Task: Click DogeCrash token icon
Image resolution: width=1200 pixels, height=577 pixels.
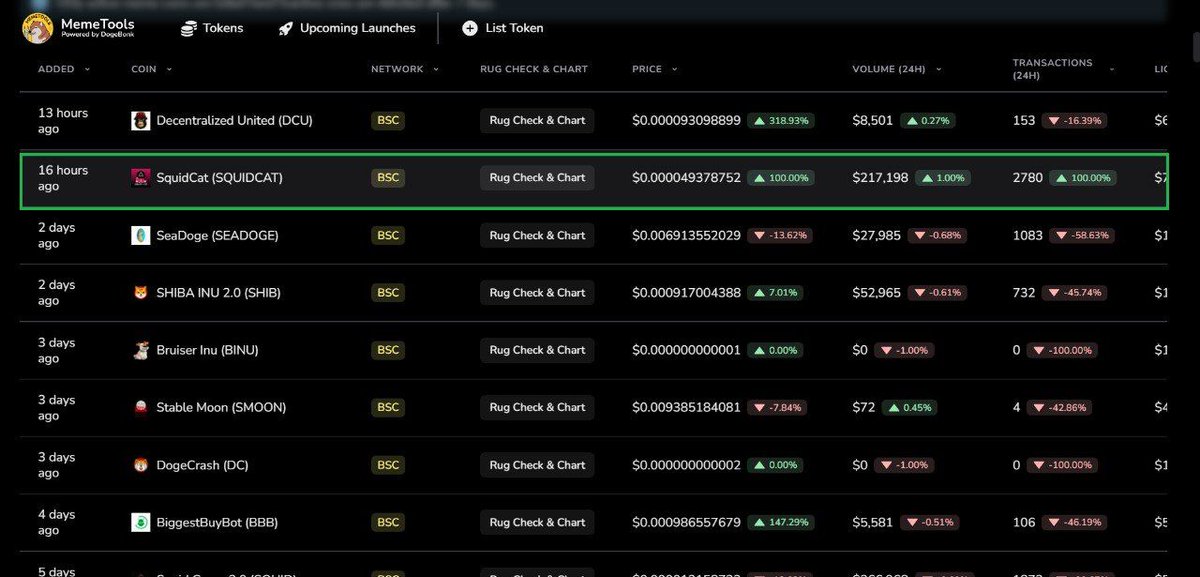Action: pos(141,465)
